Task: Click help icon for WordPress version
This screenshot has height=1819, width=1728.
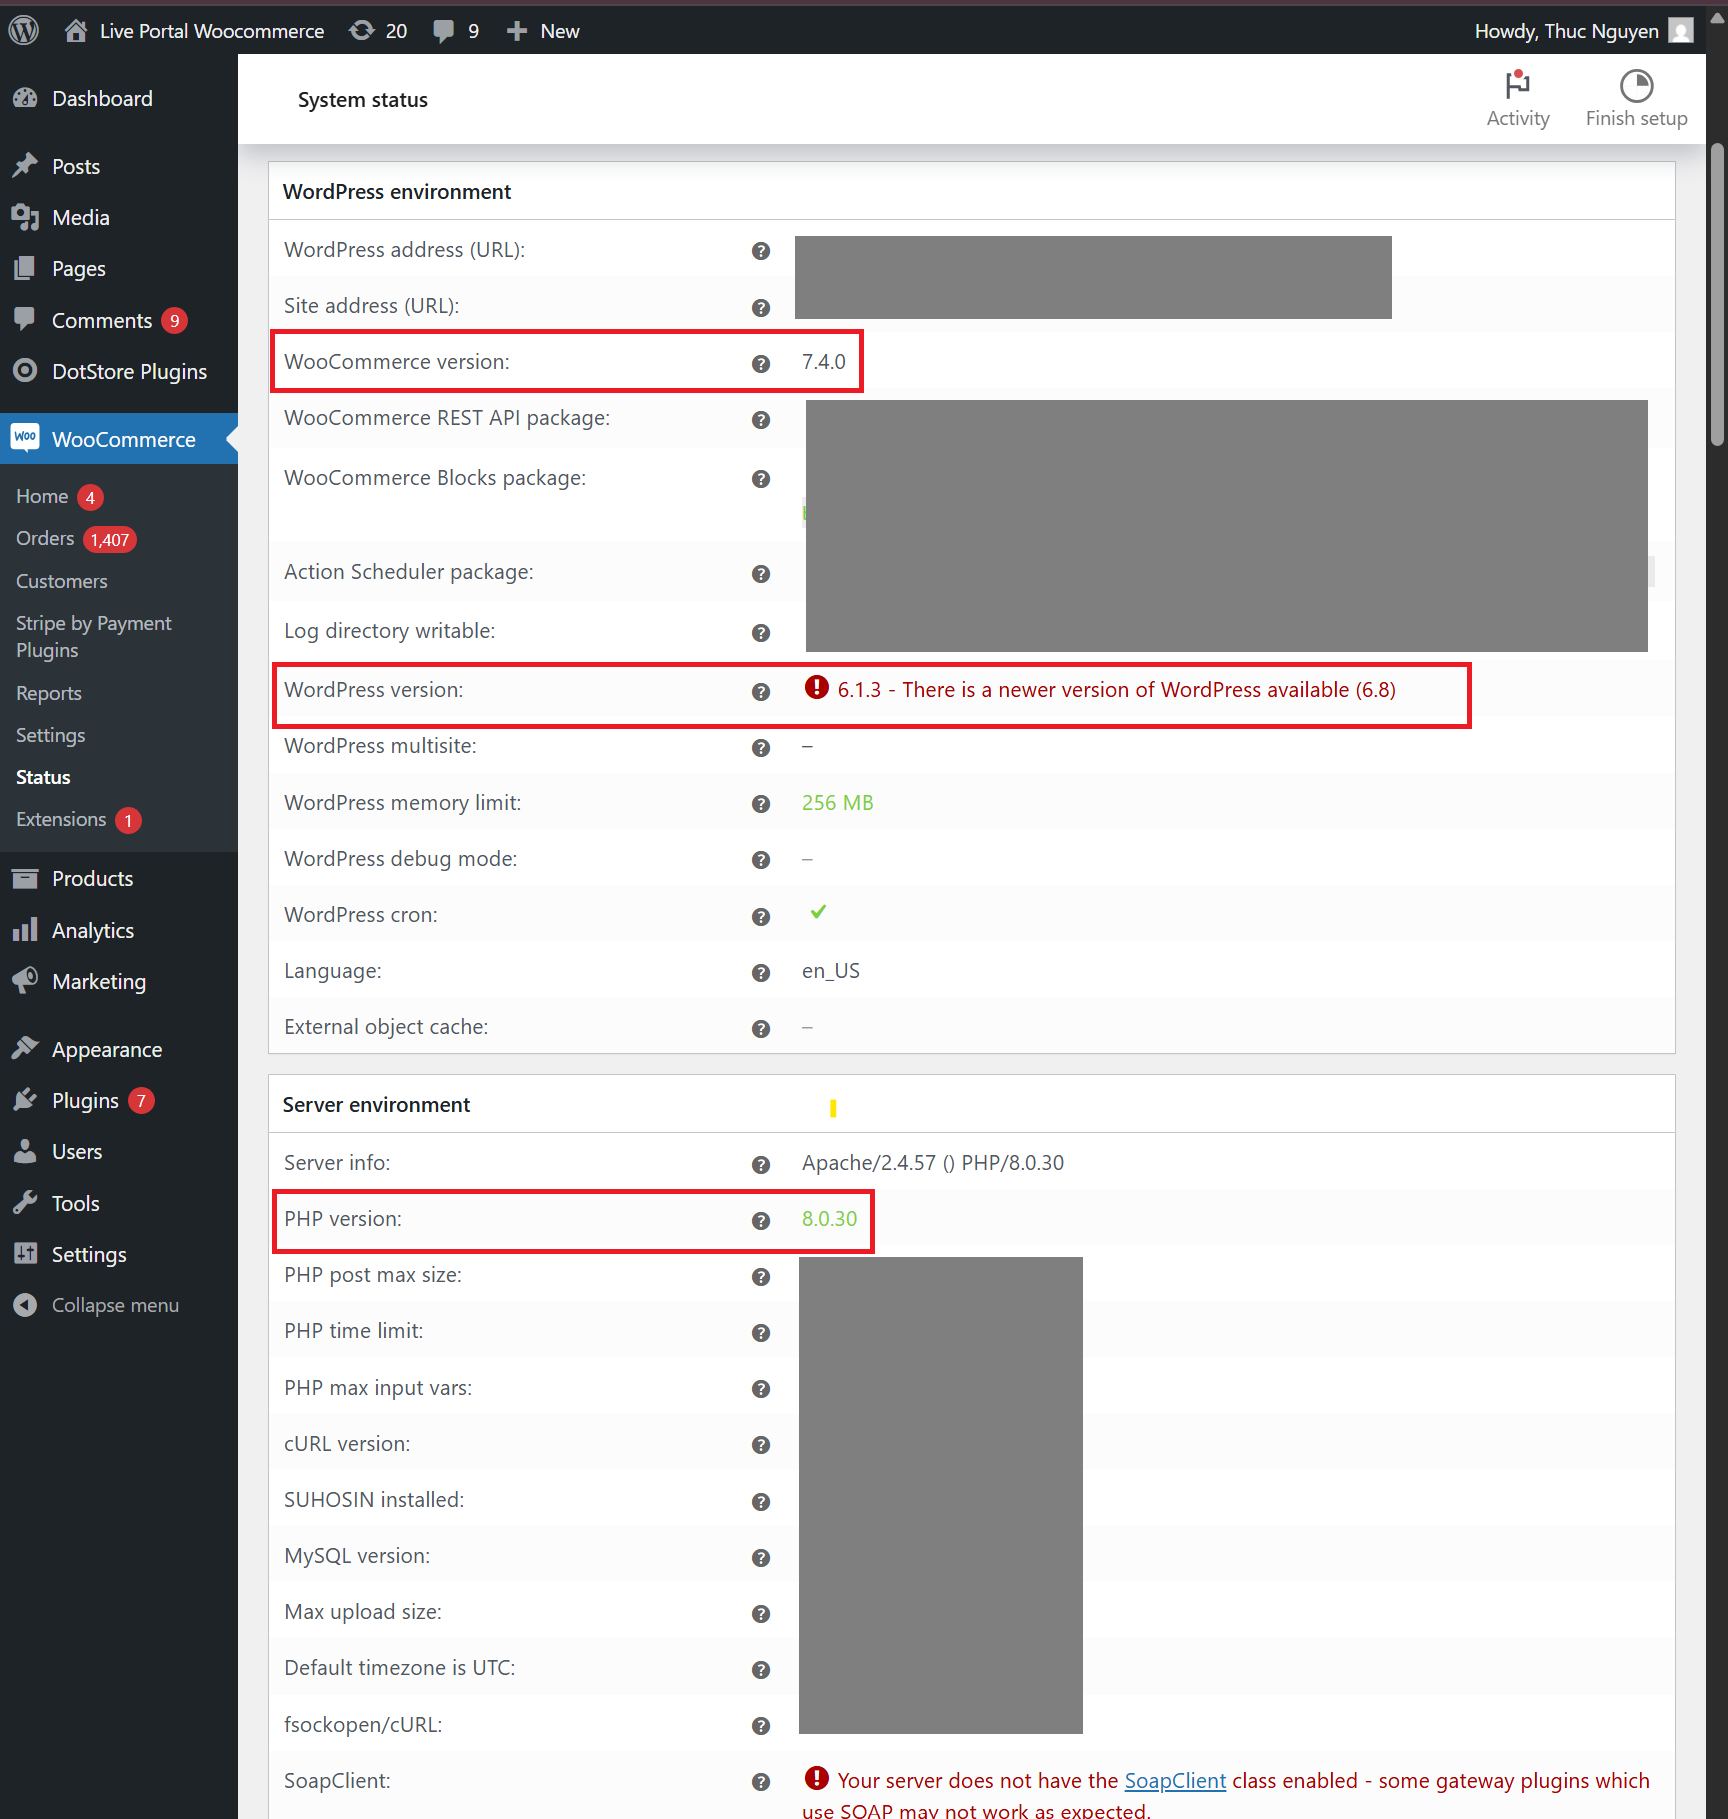Action: pyautogui.click(x=761, y=691)
